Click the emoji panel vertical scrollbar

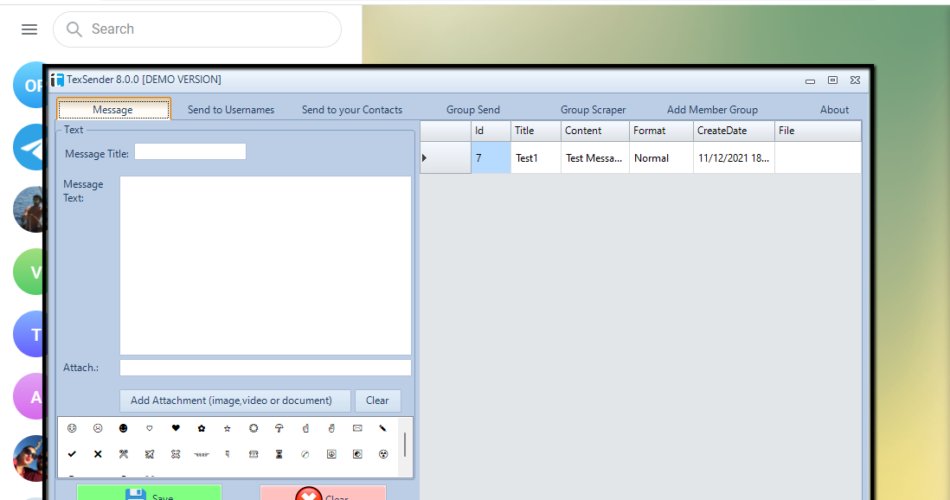point(405,446)
